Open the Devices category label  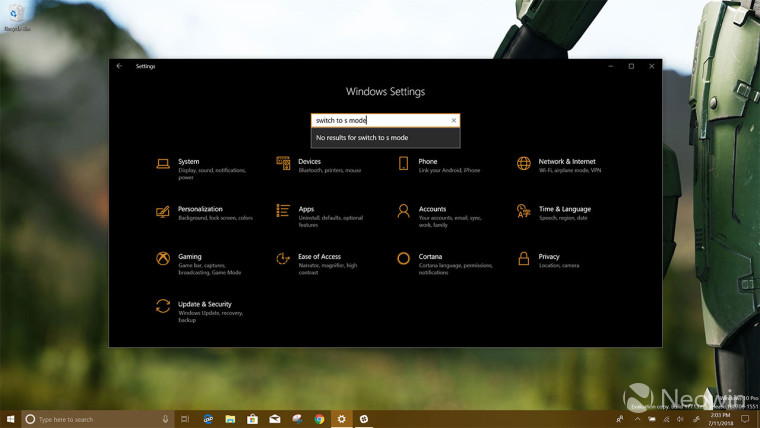pos(309,161)
